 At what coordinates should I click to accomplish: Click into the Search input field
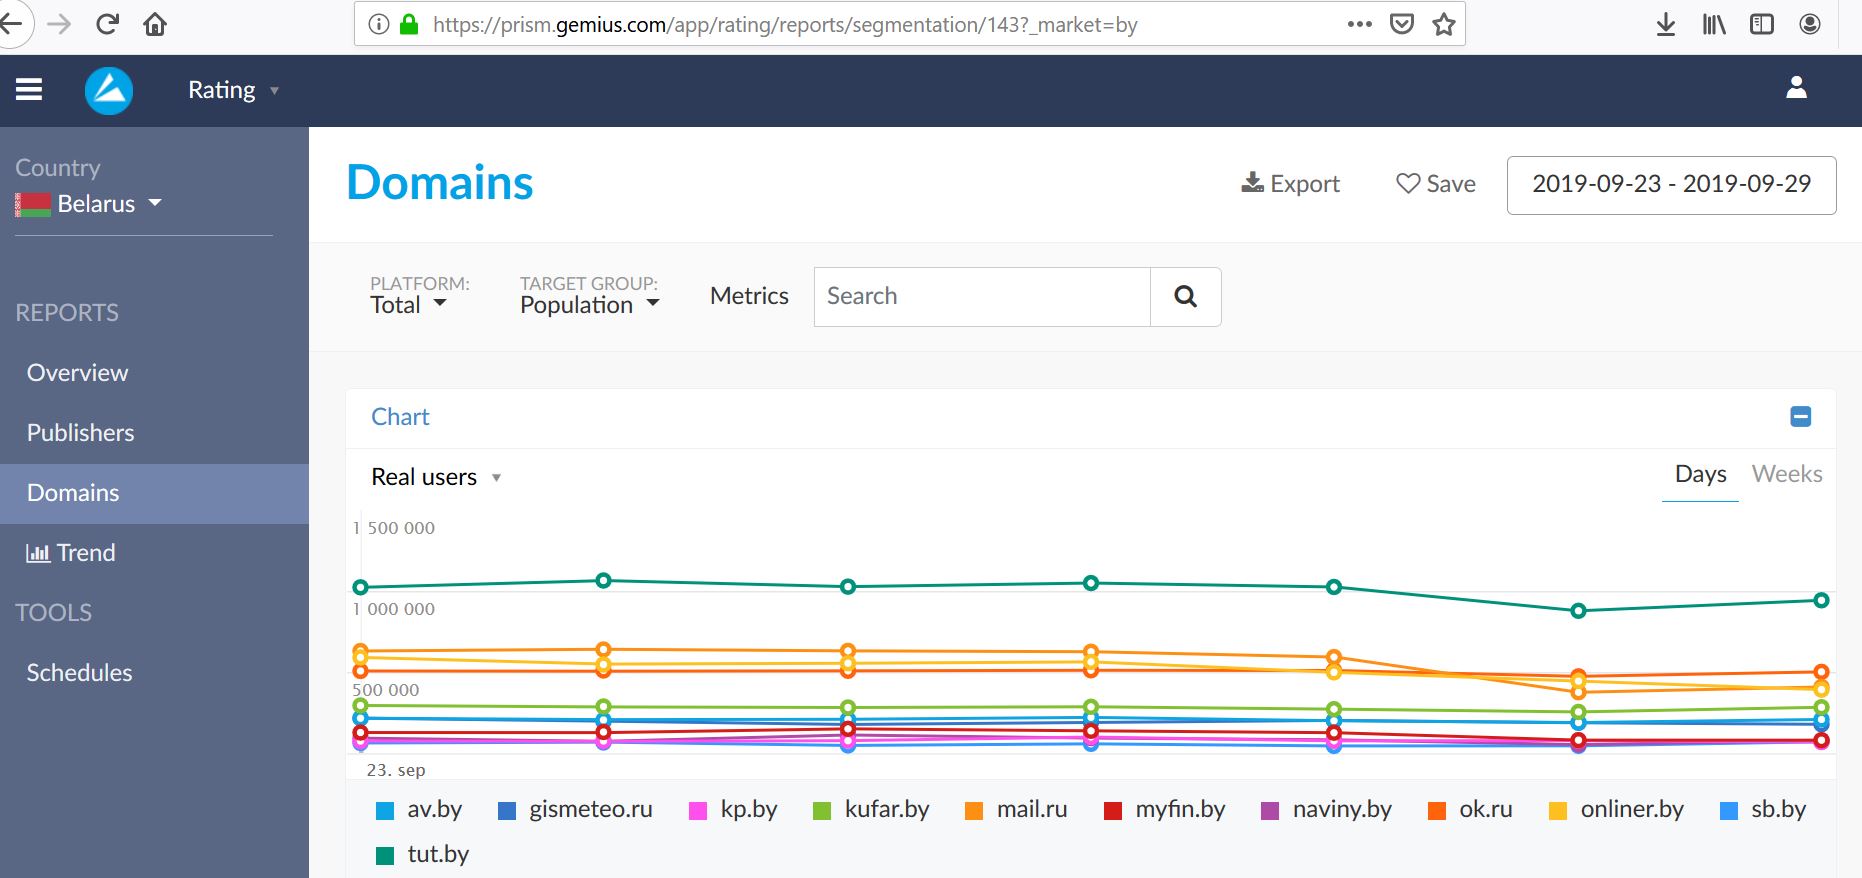(981, 296)
